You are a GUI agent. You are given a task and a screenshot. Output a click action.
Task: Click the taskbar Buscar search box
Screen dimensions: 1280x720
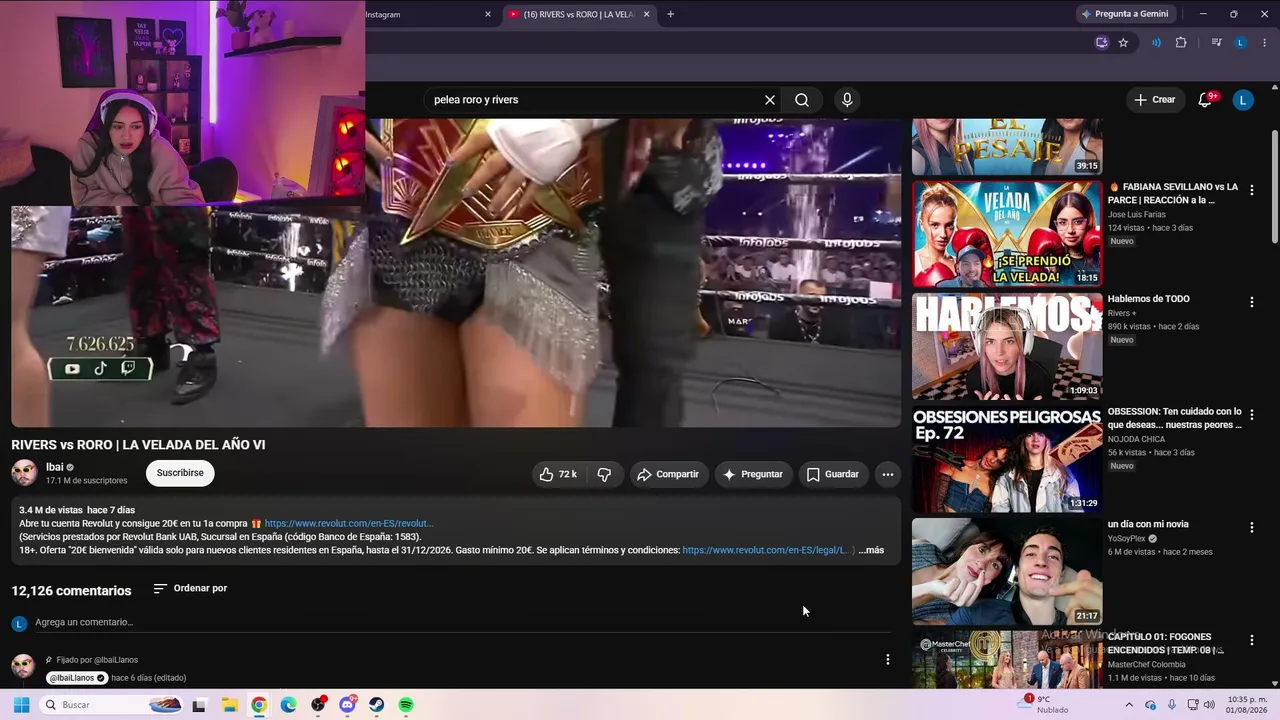coord(112,705)
